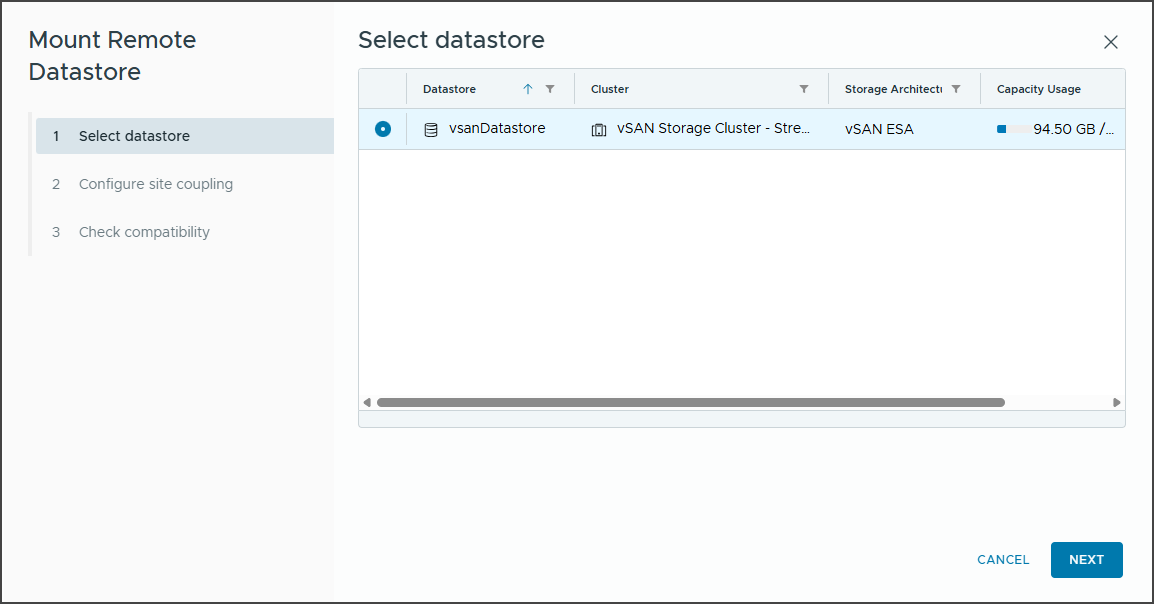Viewport: 1154px width, 604px height.
Task: Click the left arrow of the horizontal scrollbar
Action: coord(365,401)
